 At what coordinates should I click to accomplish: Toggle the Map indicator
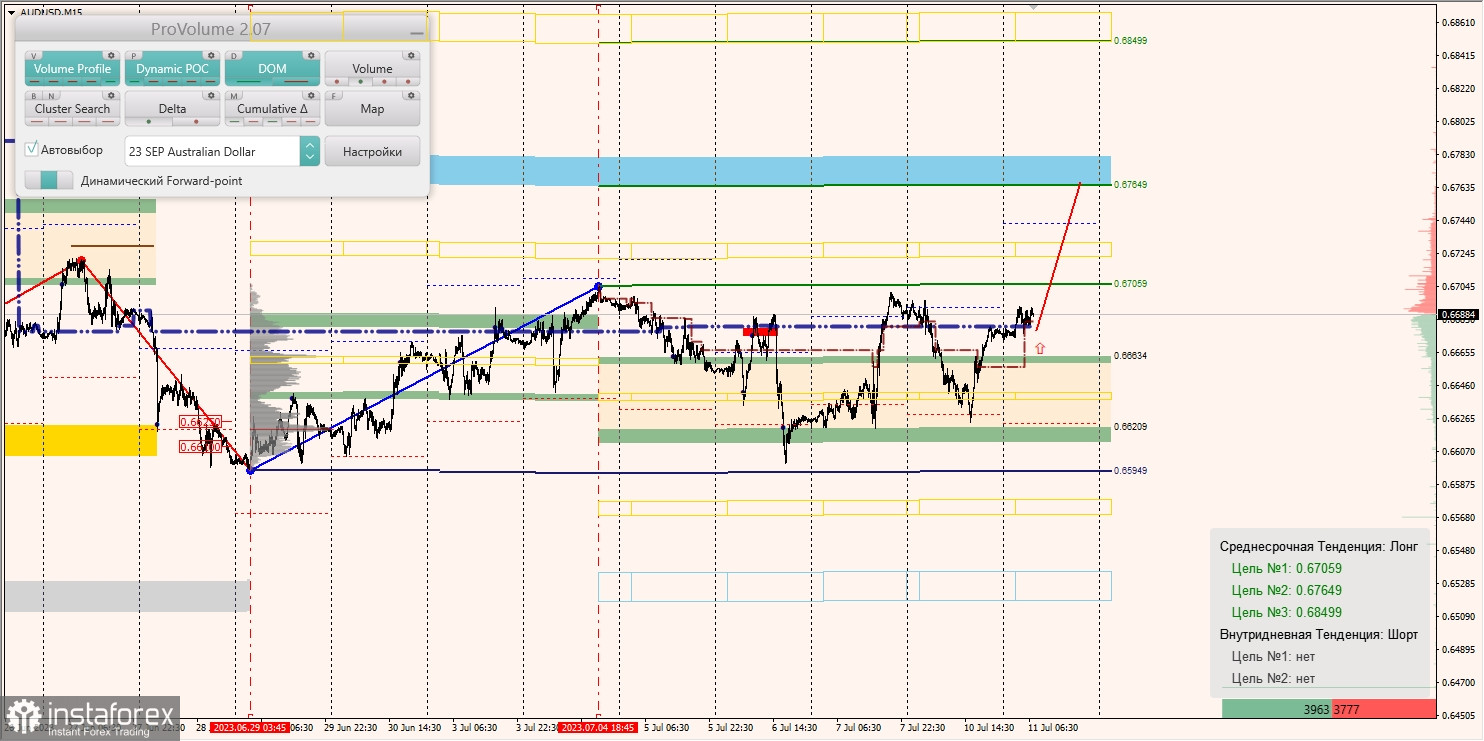(x=372, y=109)
